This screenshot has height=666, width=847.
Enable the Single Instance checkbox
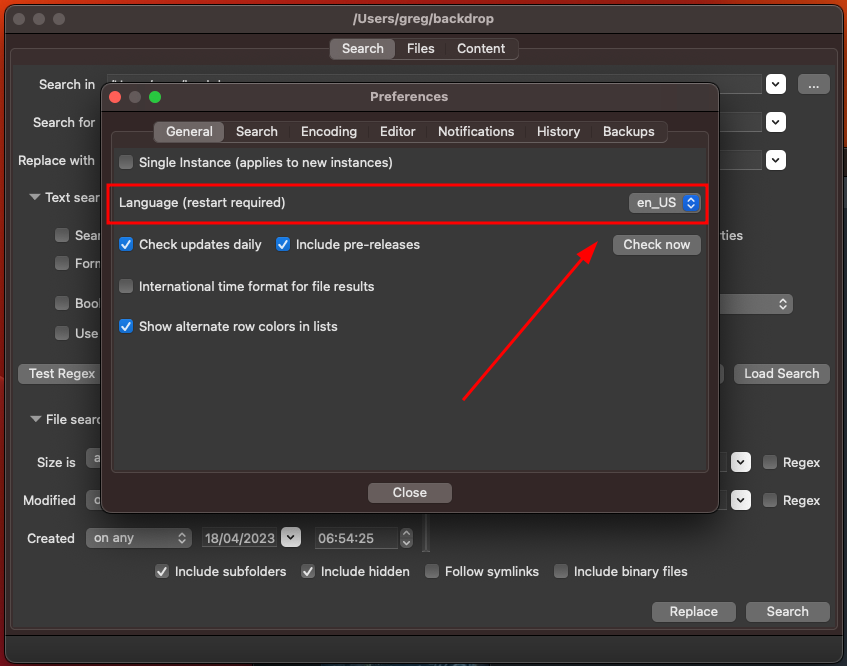126,162
